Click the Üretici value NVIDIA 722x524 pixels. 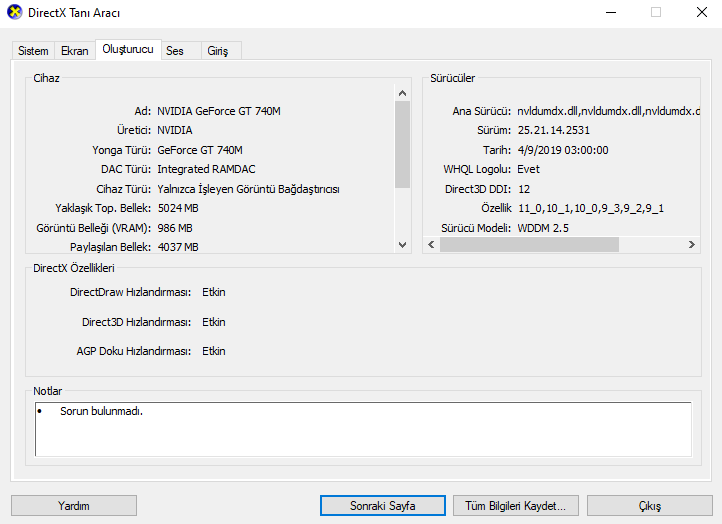[175, 130]
